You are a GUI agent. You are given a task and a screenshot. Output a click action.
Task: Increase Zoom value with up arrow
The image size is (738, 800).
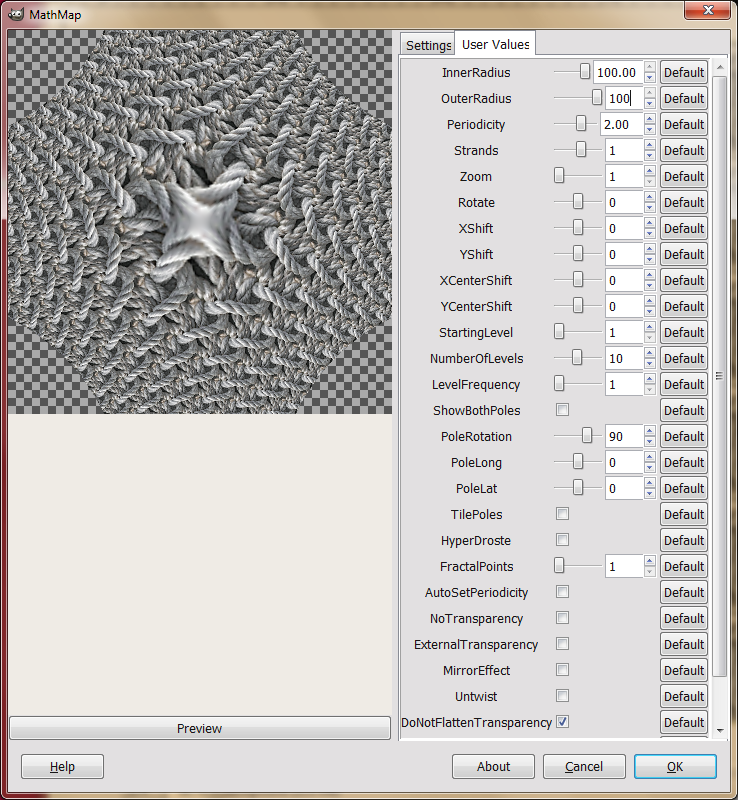pyautogui.click(x=649, y=171)
